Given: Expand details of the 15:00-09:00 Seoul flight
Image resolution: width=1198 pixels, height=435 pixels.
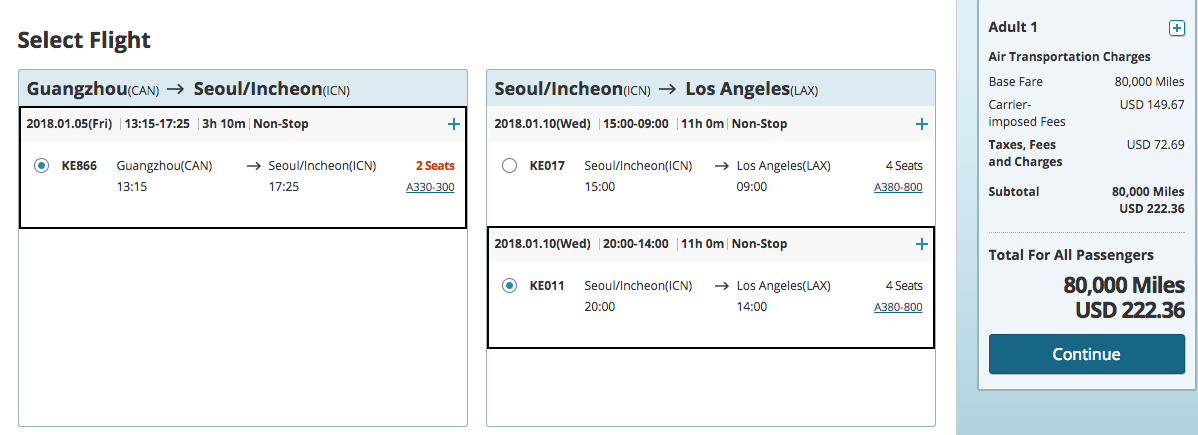Looking at the screenshot, I should [922, 124].
